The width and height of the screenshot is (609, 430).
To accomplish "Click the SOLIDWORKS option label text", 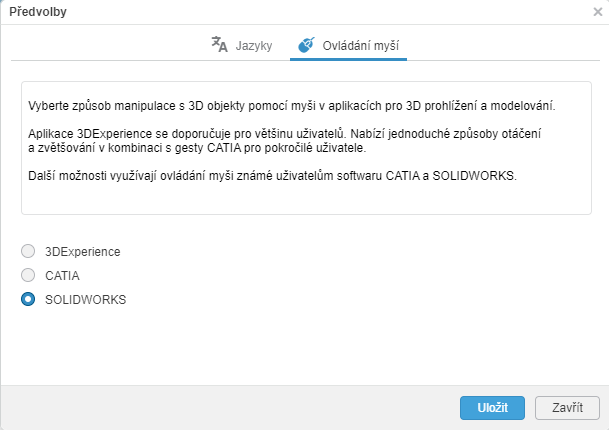I will (x=85, y=300).
